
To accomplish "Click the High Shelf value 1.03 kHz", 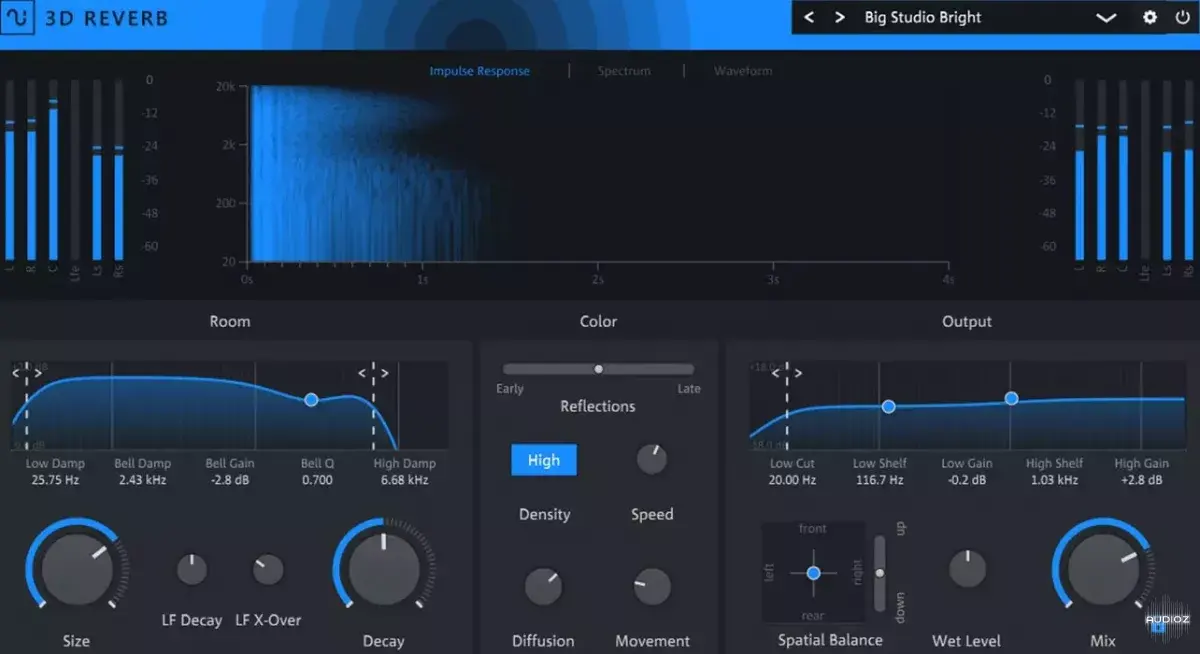I will pos(1054,480).
